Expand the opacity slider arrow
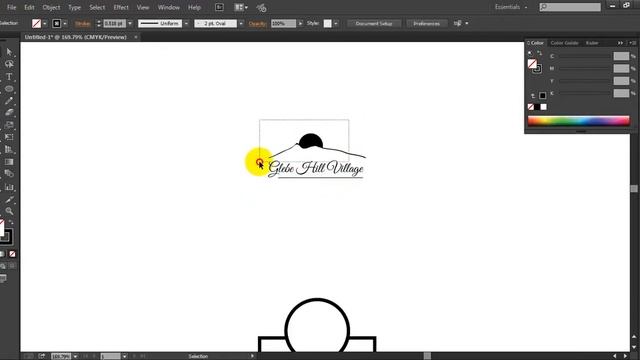640x360 pixels. coord(300,24)
